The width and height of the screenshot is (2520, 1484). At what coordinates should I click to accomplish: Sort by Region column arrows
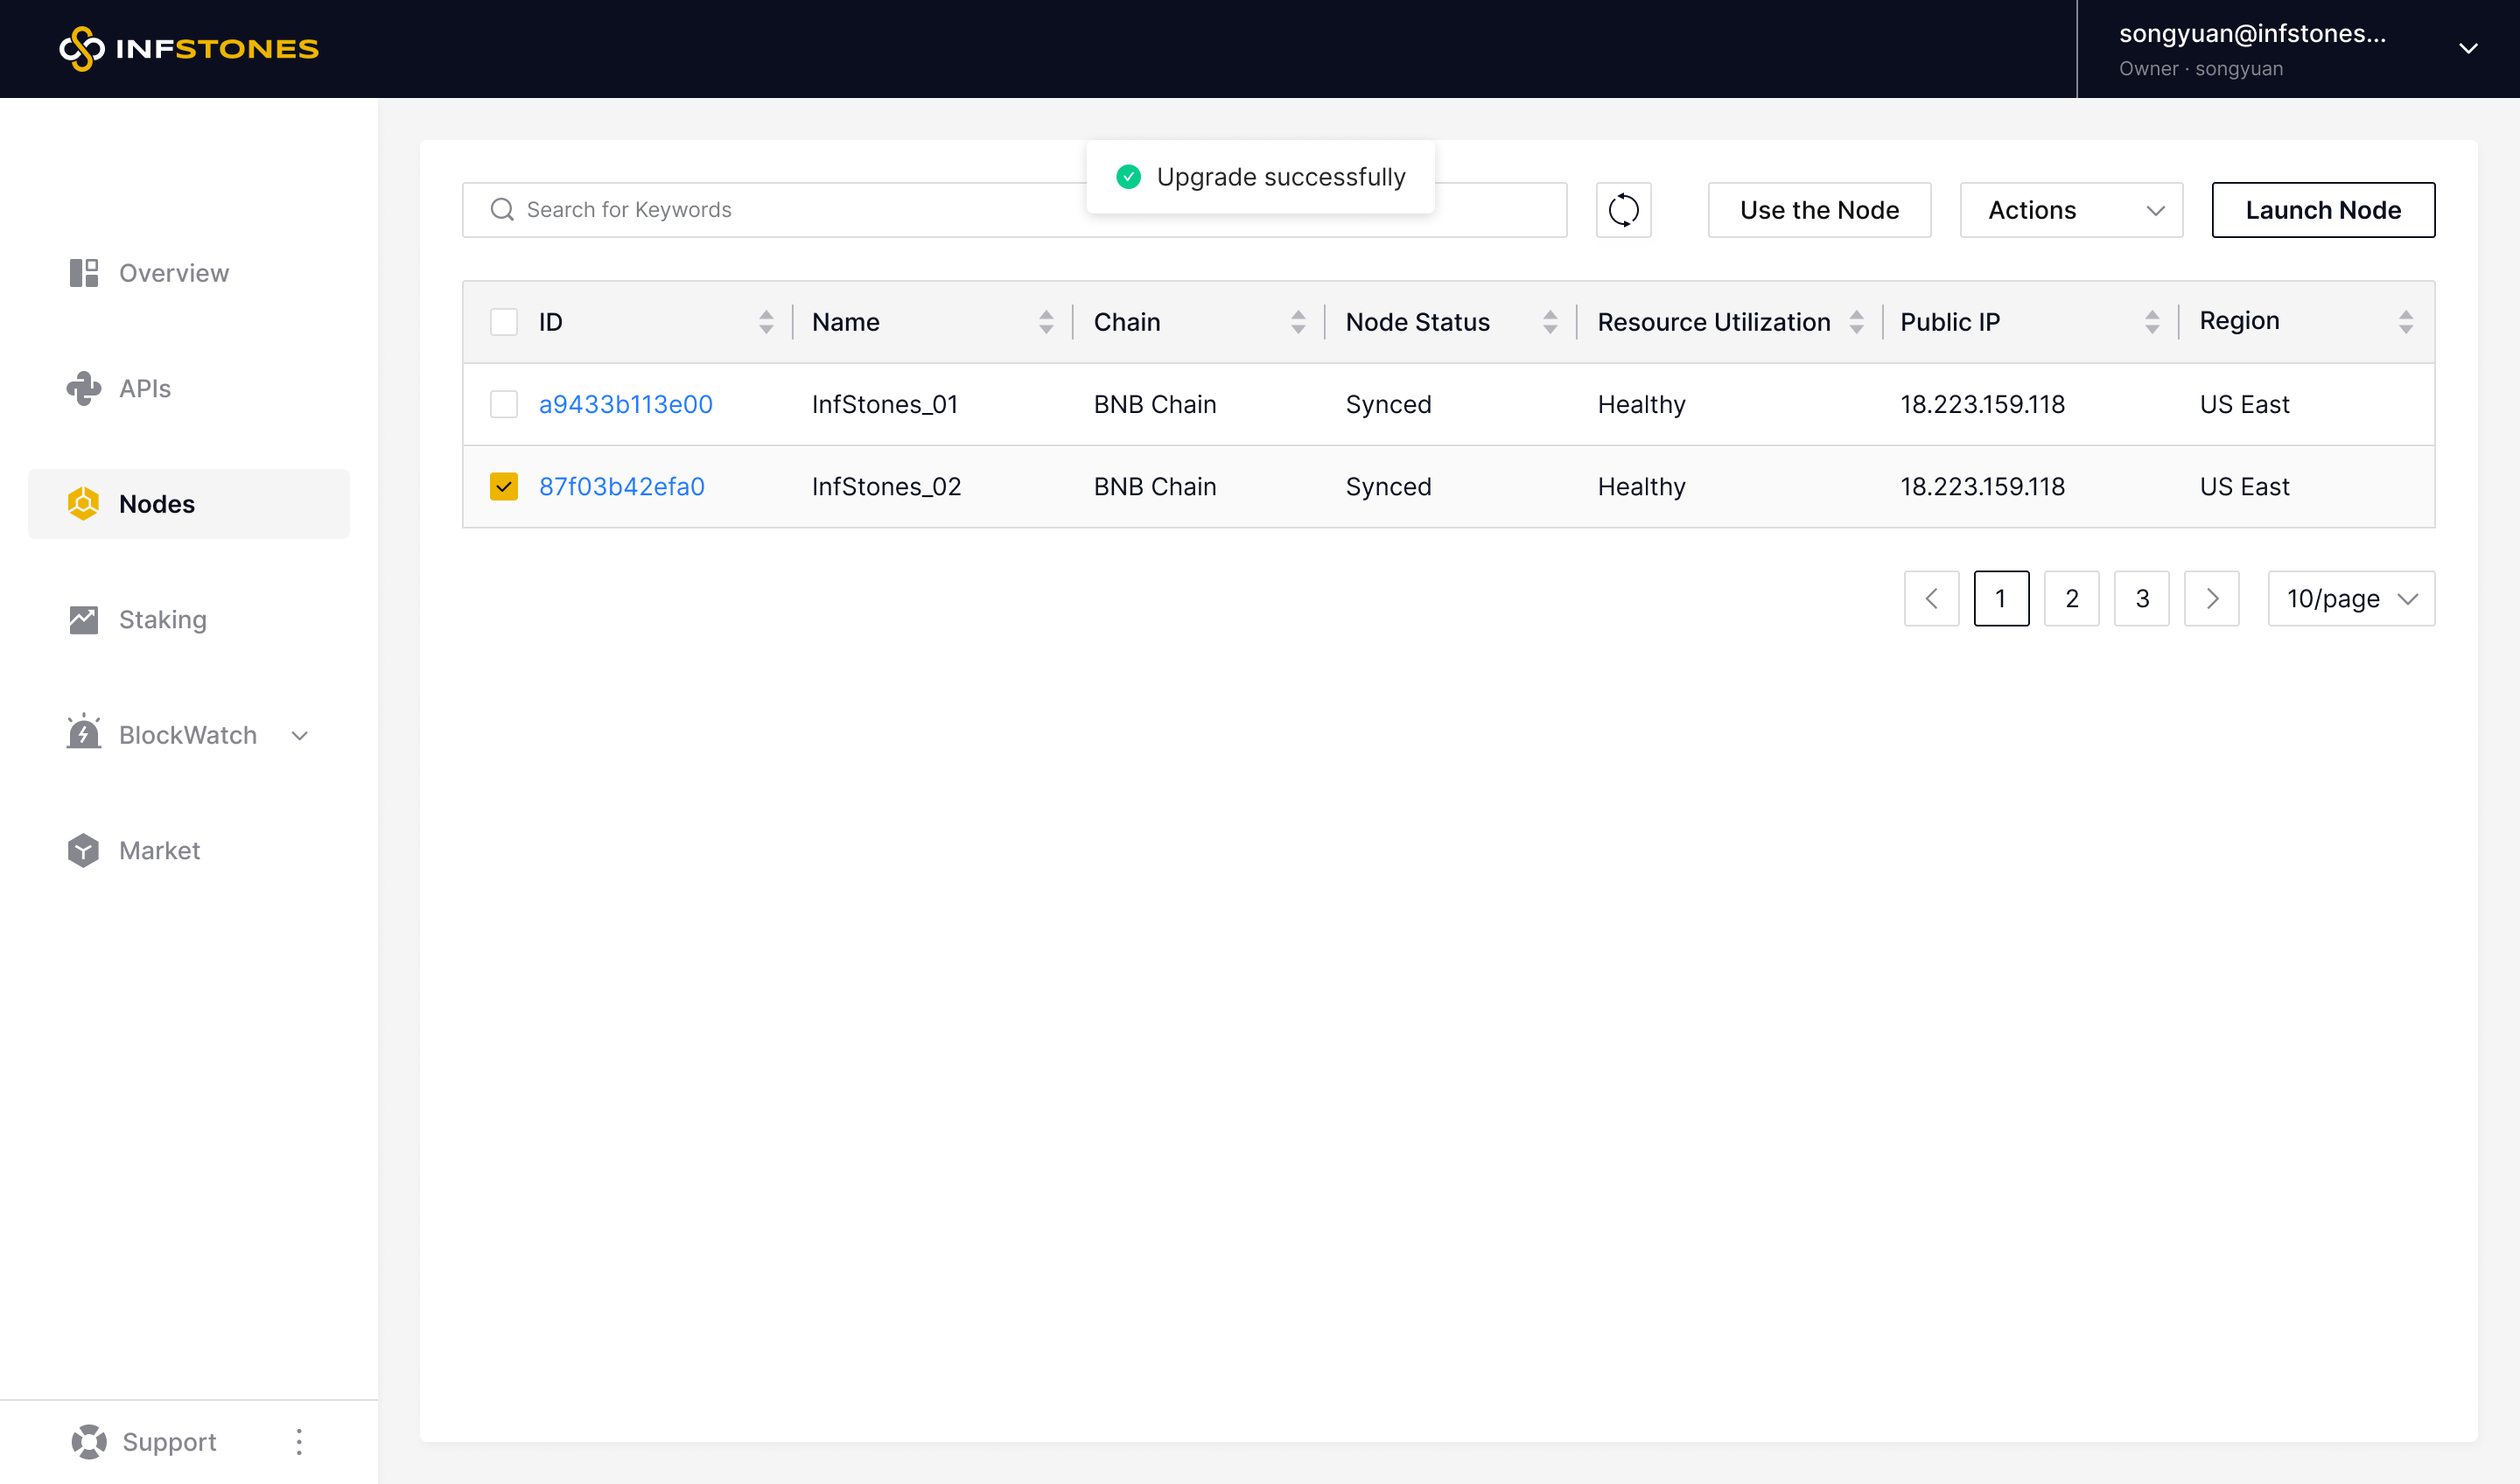[x=2405, y=322]
